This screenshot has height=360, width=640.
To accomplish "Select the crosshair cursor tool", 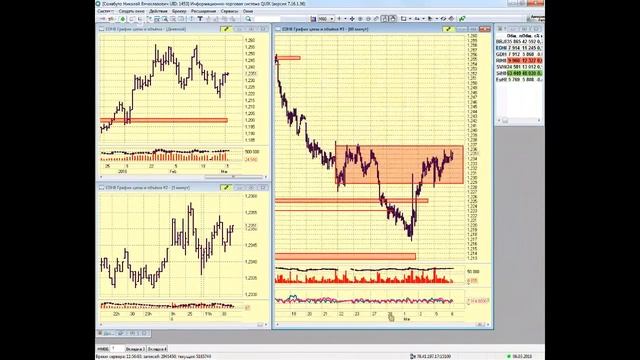I will coord(339,19).
